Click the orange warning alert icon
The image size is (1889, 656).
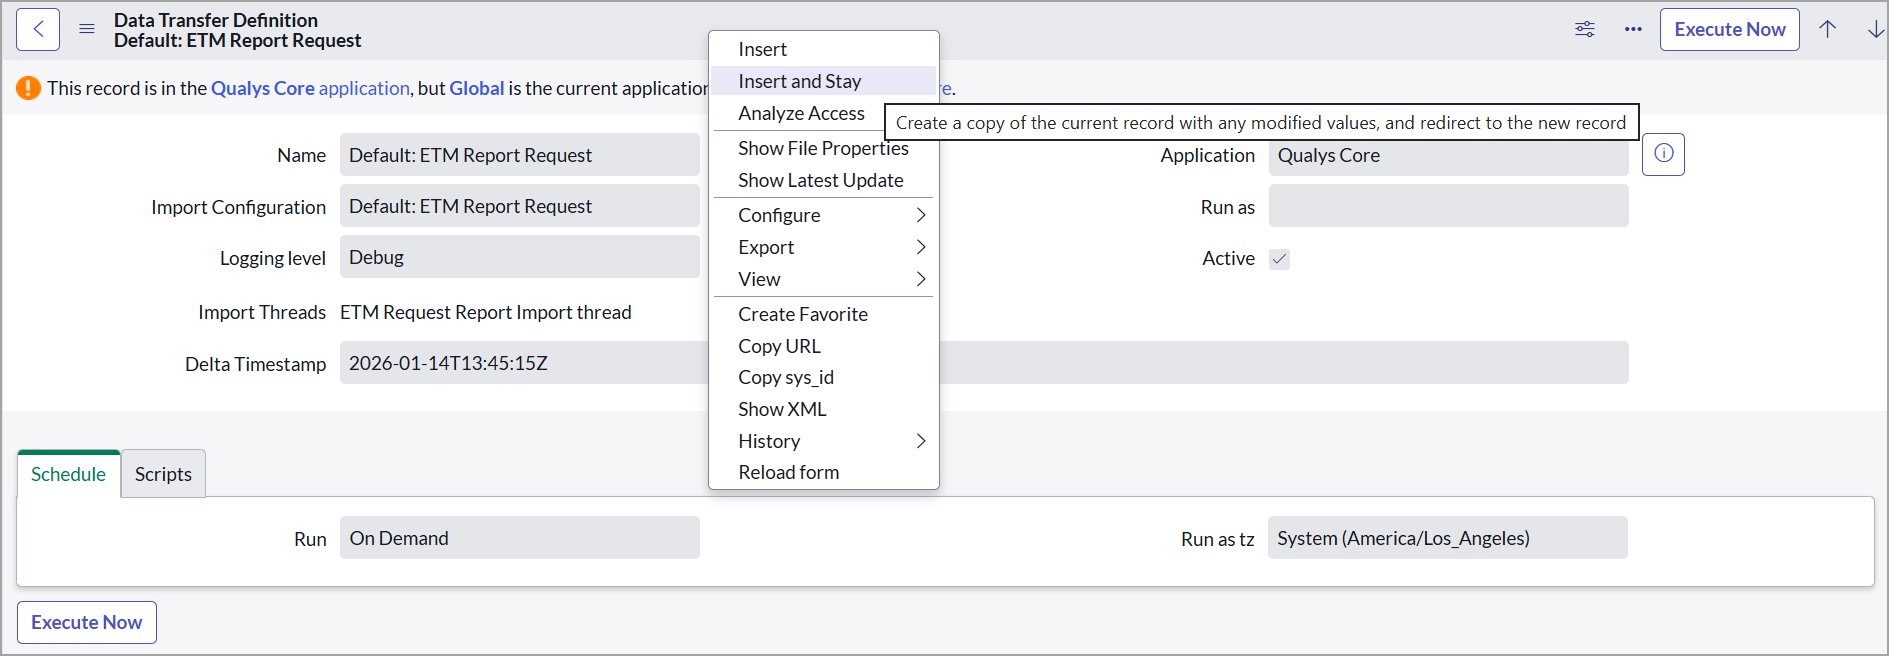(28, 88)
